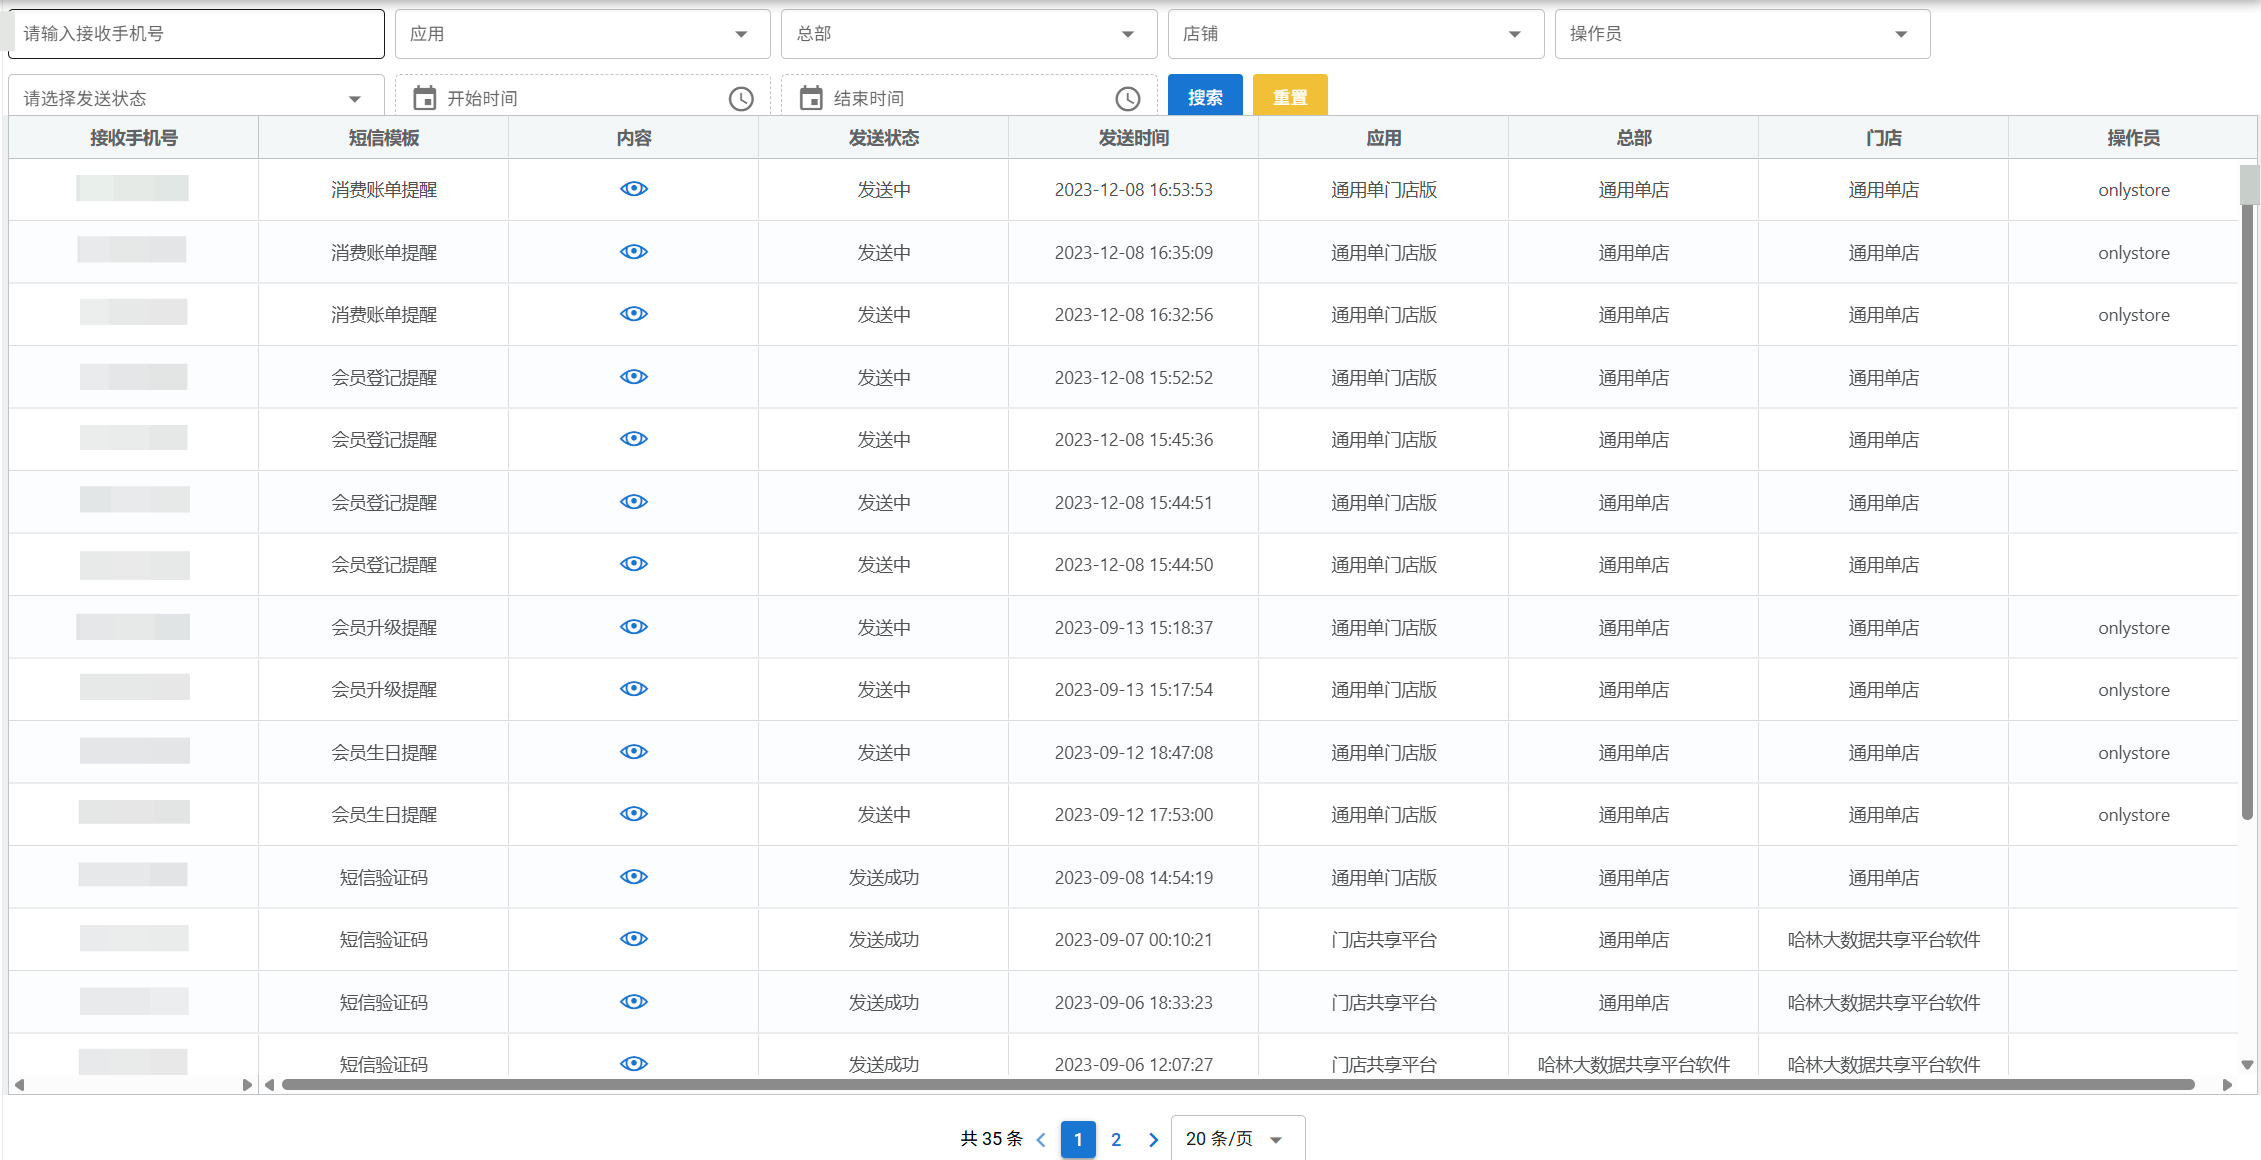Viewport: 2261px width, 1160px height.
Task: Click the 2023-09-13 15:18:37 cell
Action: point(1134,628)
